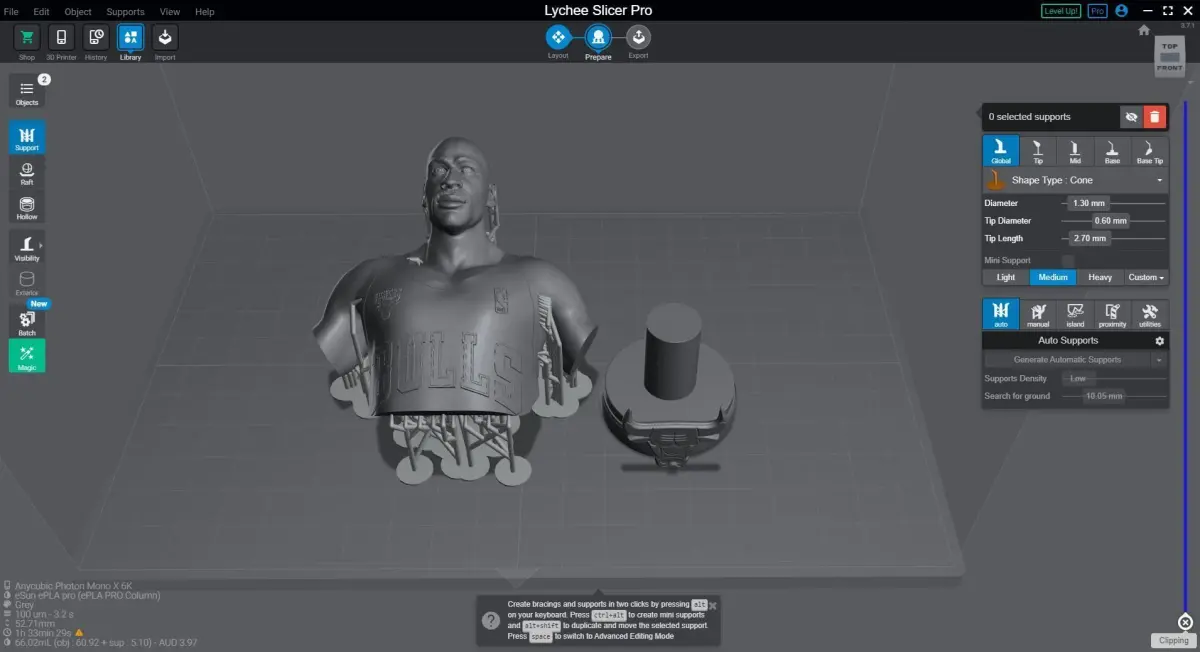Image resolution: width=1200 pixels, height=652 pixels.
Task: Click the eSun ePLA pro resin label
Action: (87, 596)
